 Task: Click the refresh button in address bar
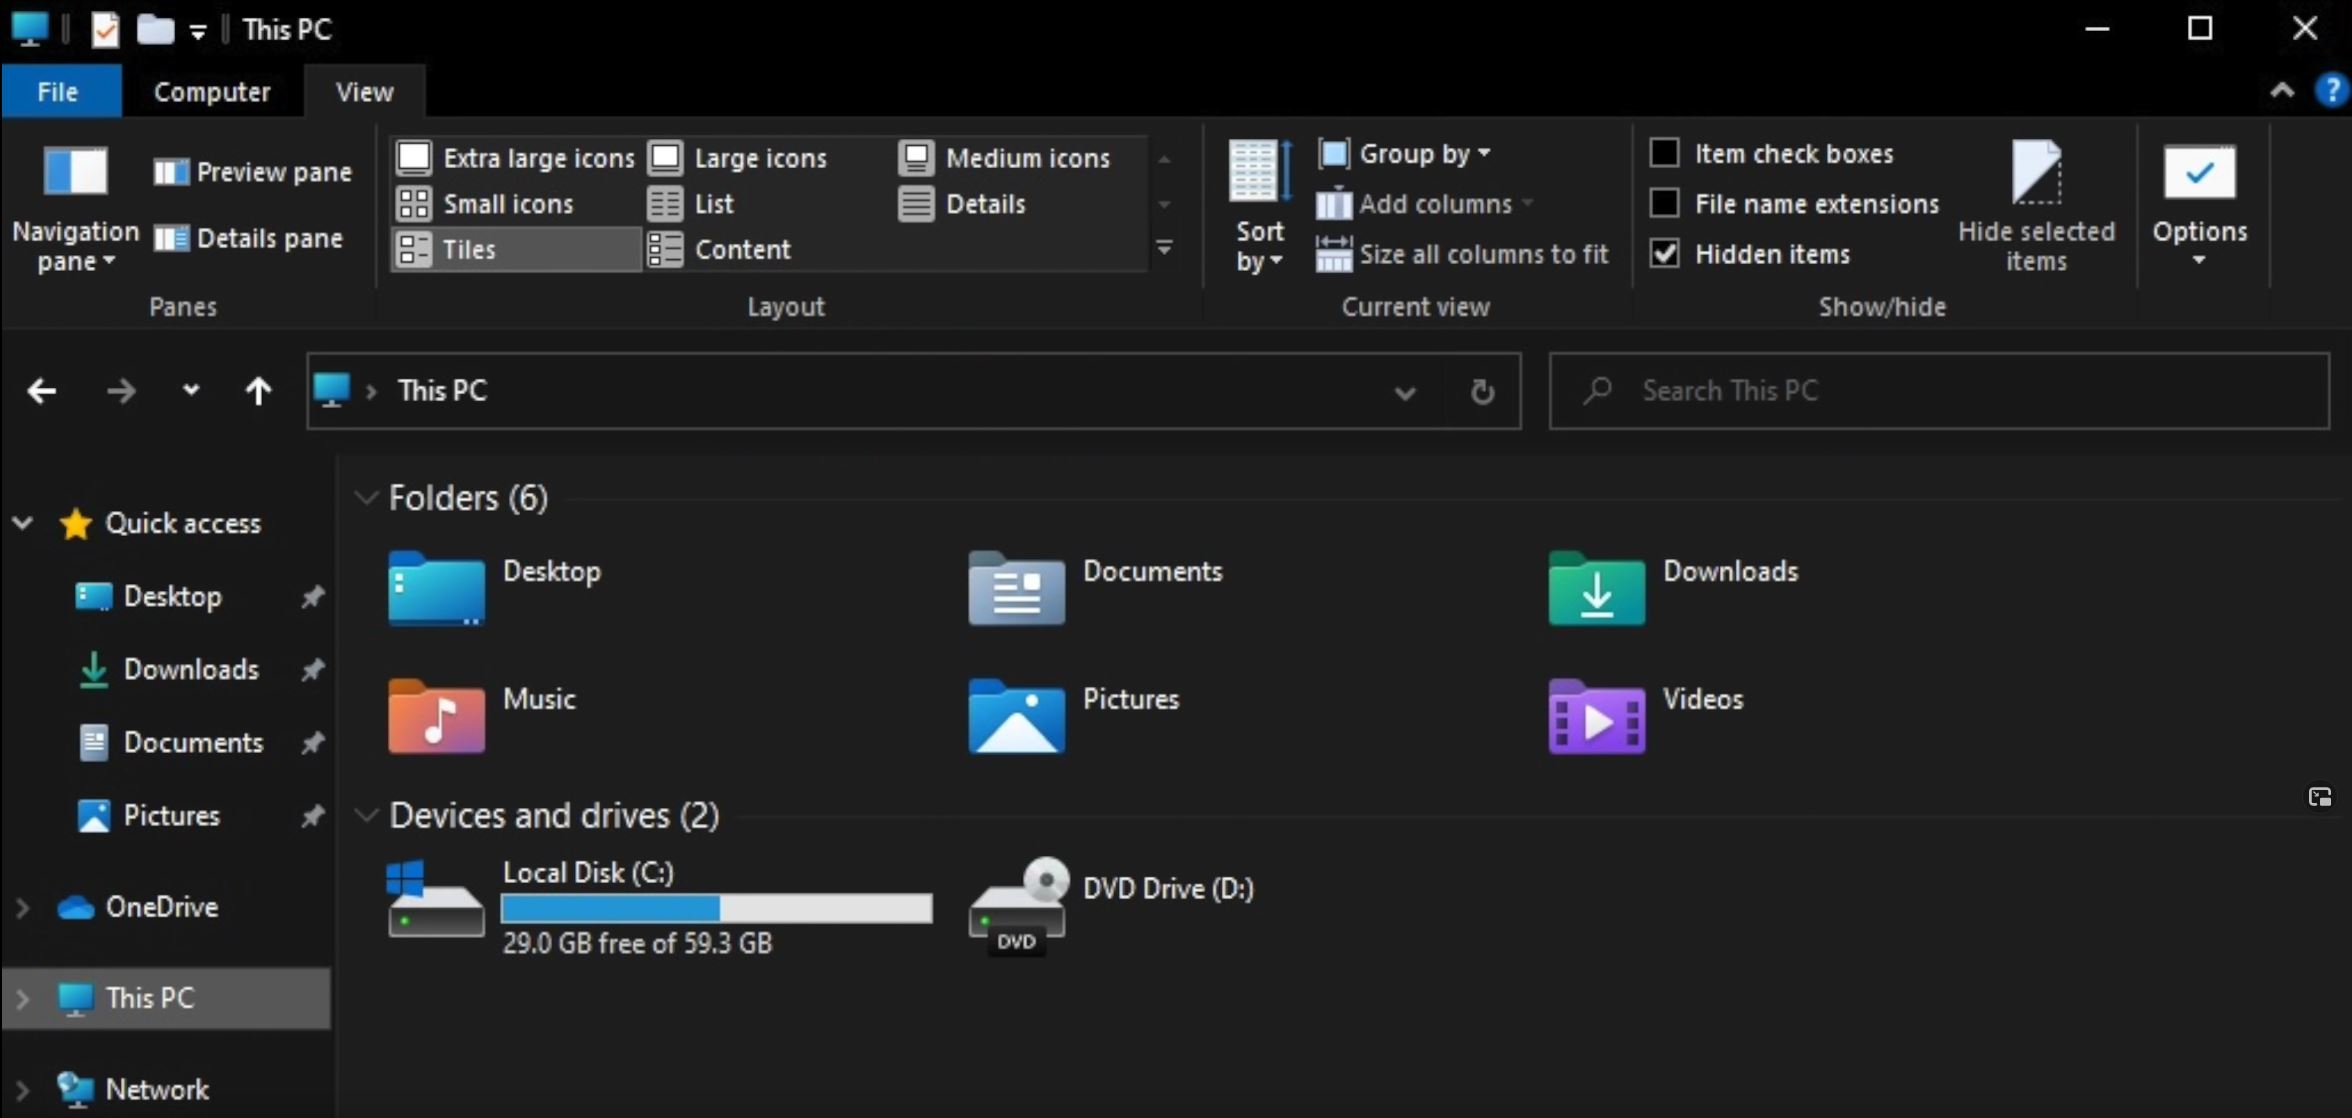click(x=1482, y=391)
